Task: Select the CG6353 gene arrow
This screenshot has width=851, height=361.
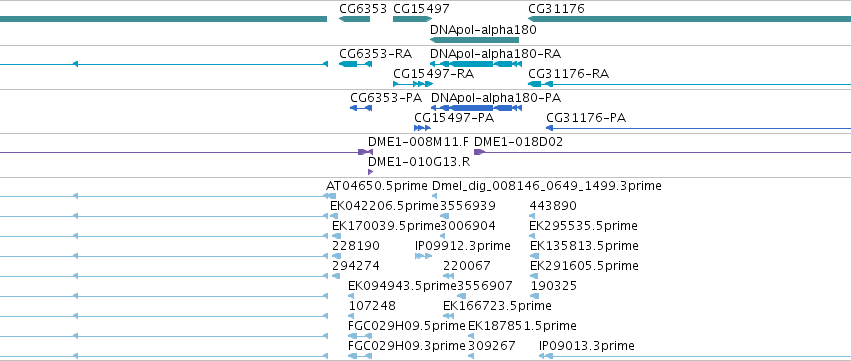Action: tap(354, 19)
